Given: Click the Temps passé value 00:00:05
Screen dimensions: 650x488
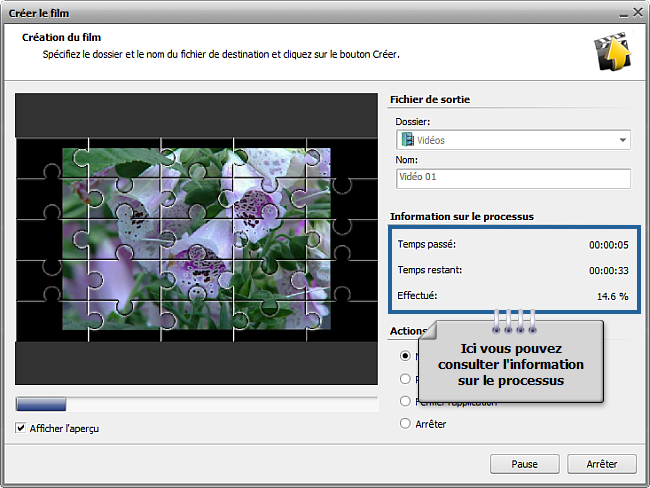Looking at the screenshot, I should click(607, 244).
